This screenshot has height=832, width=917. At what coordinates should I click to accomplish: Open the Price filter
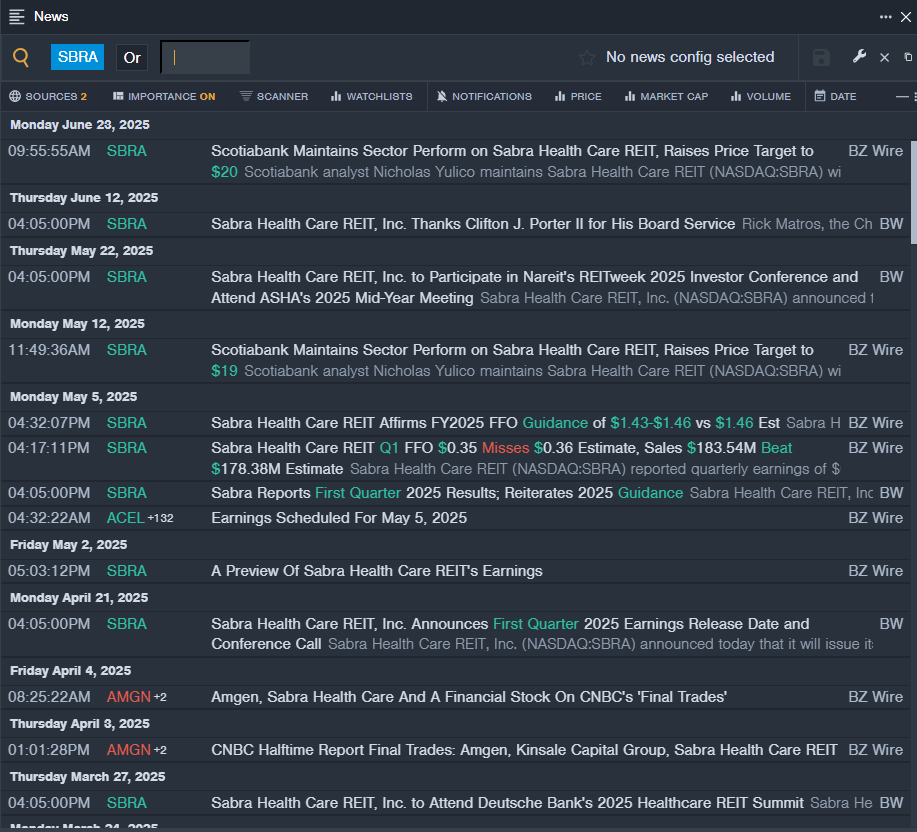click(x=578, y=96)
